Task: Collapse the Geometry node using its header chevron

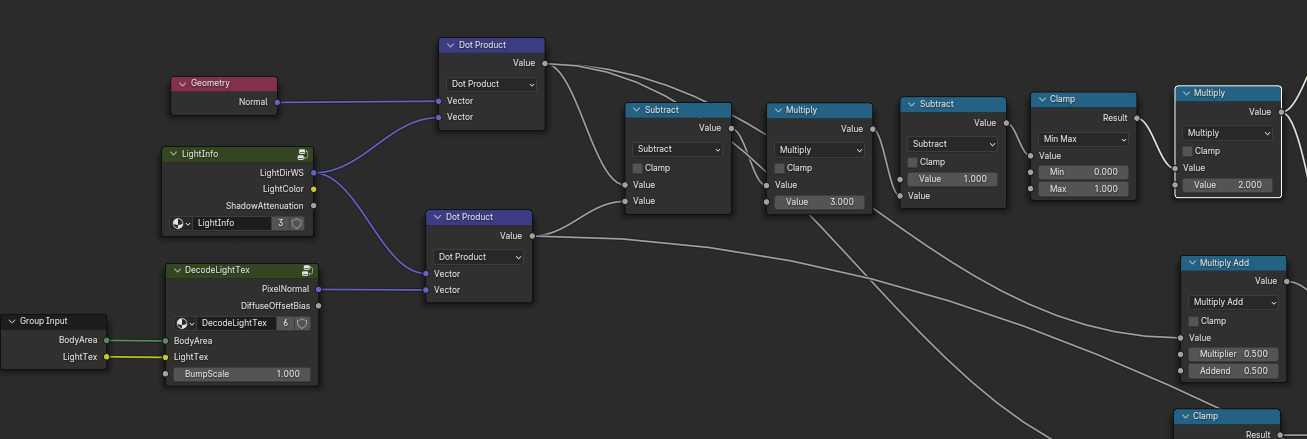Action: click(x=181, y=84)
